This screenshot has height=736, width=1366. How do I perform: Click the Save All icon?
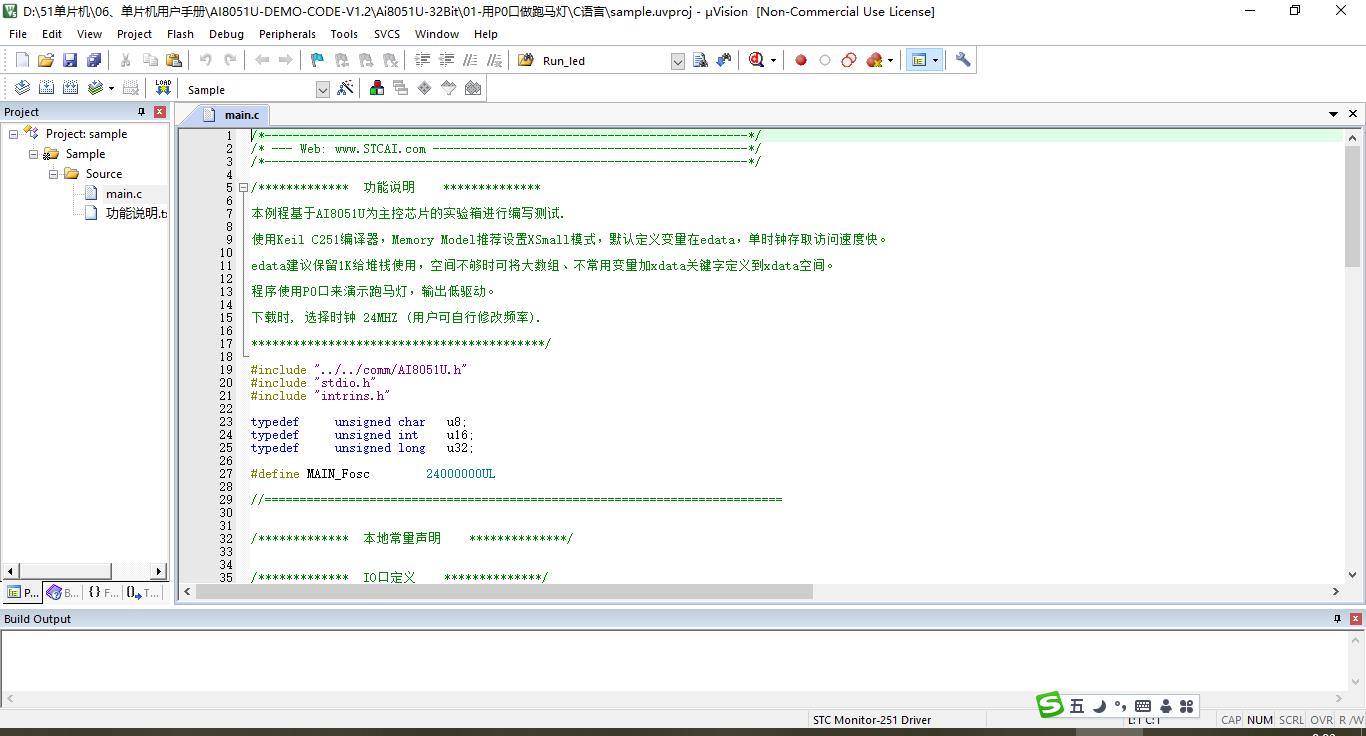coord(94,60)
